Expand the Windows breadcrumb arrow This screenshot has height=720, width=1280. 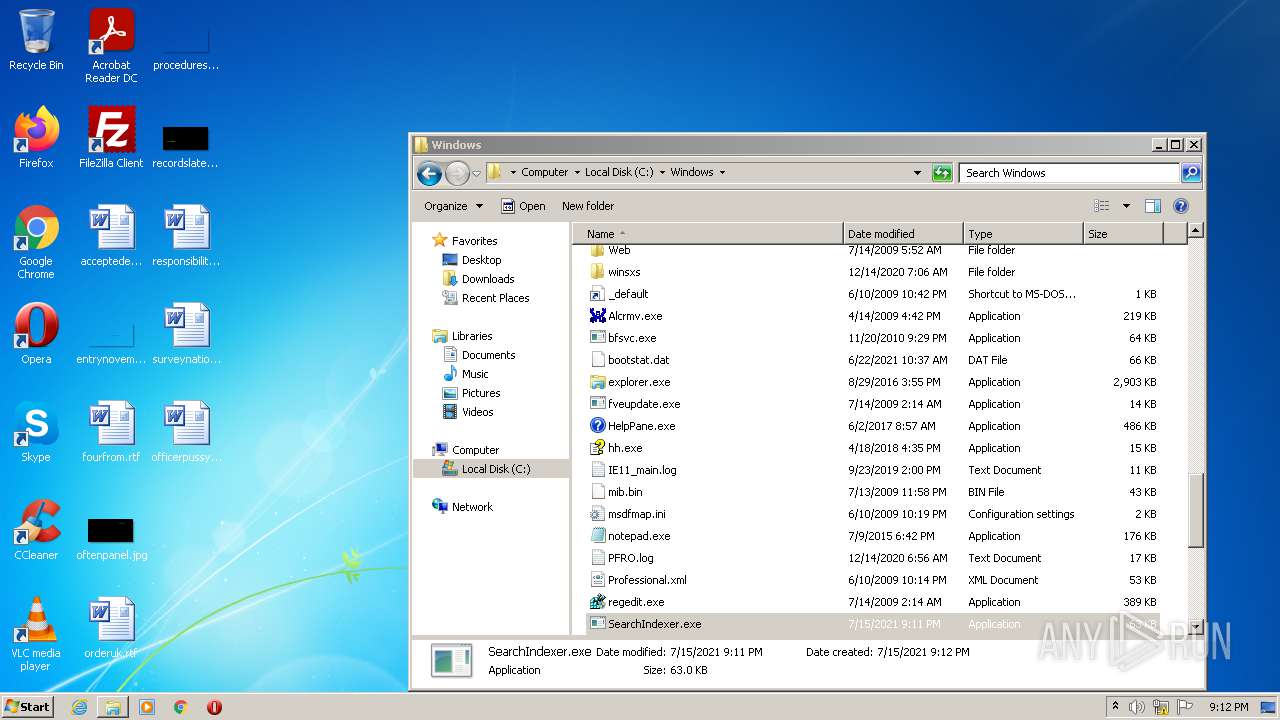point(722,173)
